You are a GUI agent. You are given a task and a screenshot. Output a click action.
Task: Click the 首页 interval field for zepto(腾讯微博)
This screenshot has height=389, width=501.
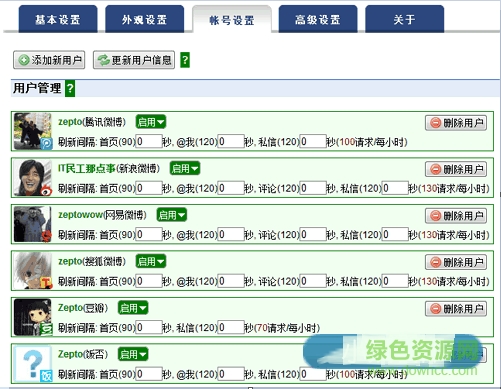point(149,142)
